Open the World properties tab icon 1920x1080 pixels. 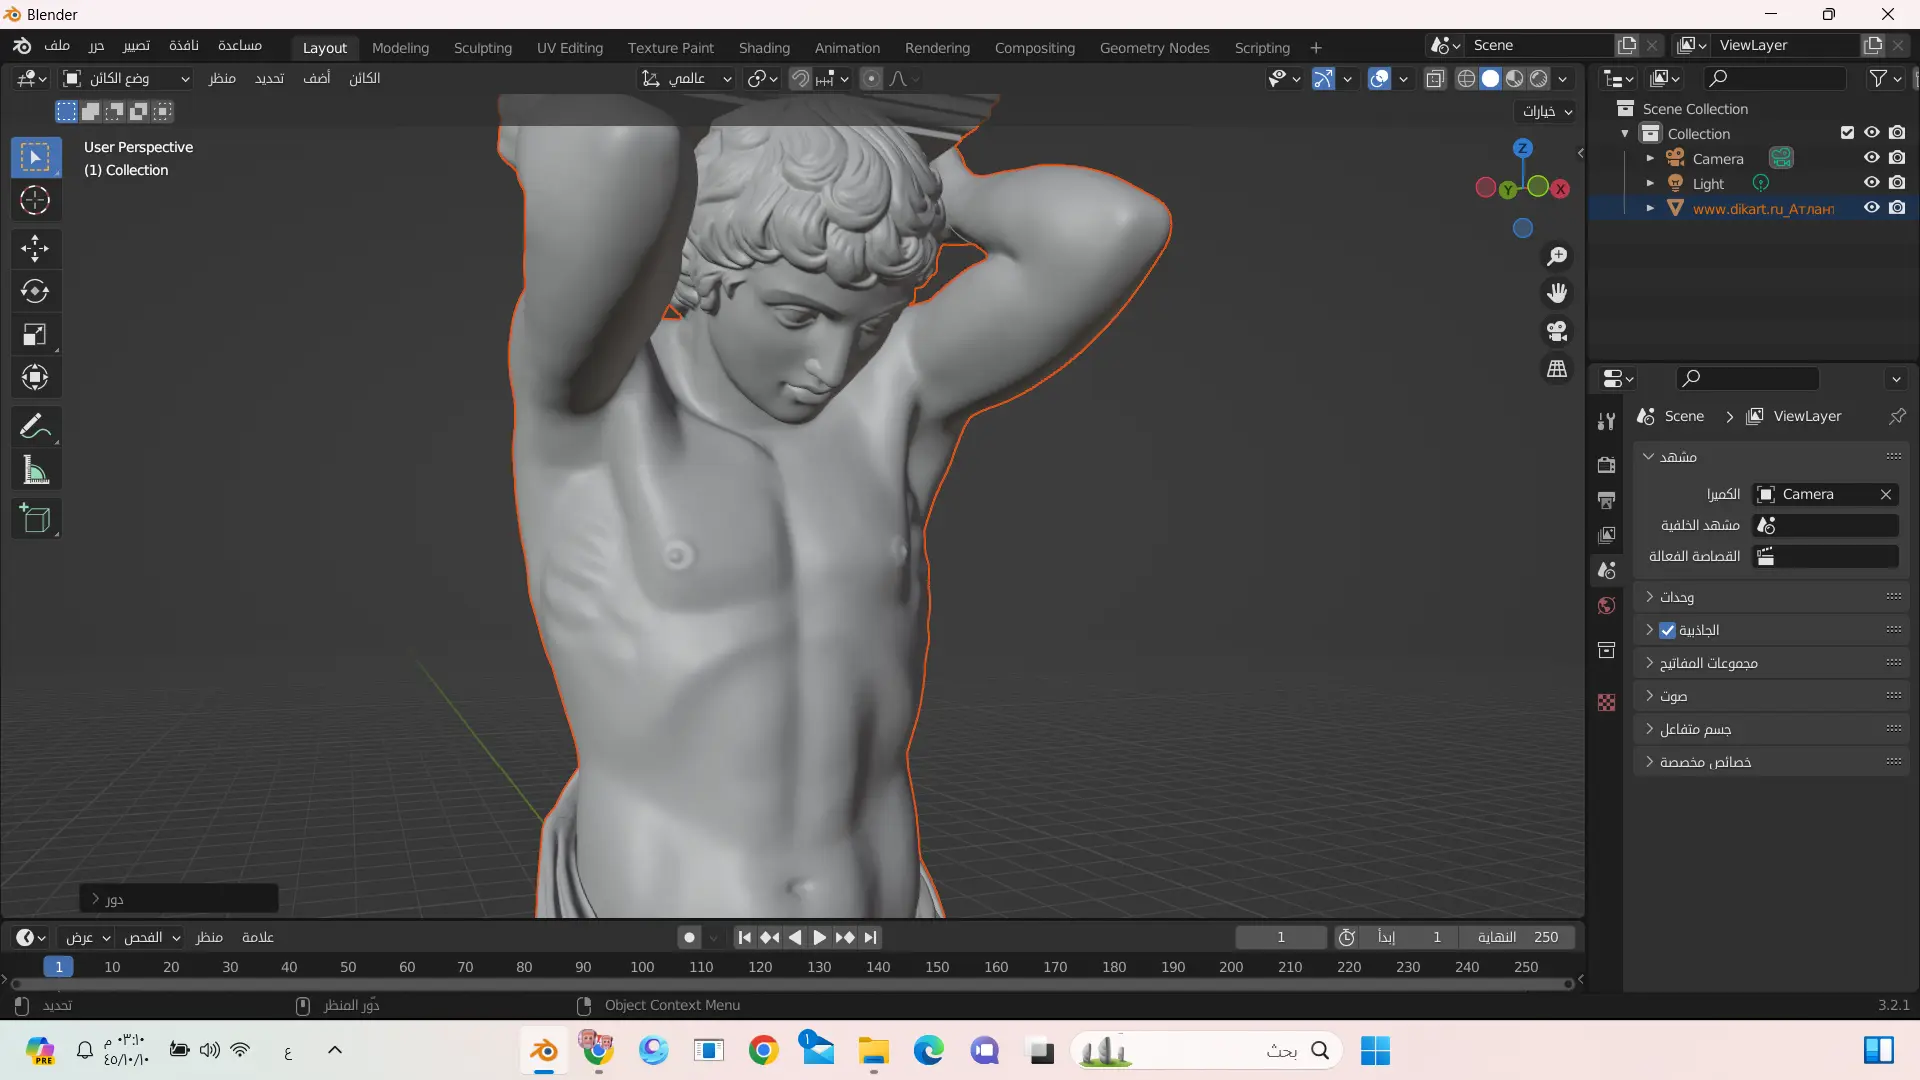coord(1607,606)
